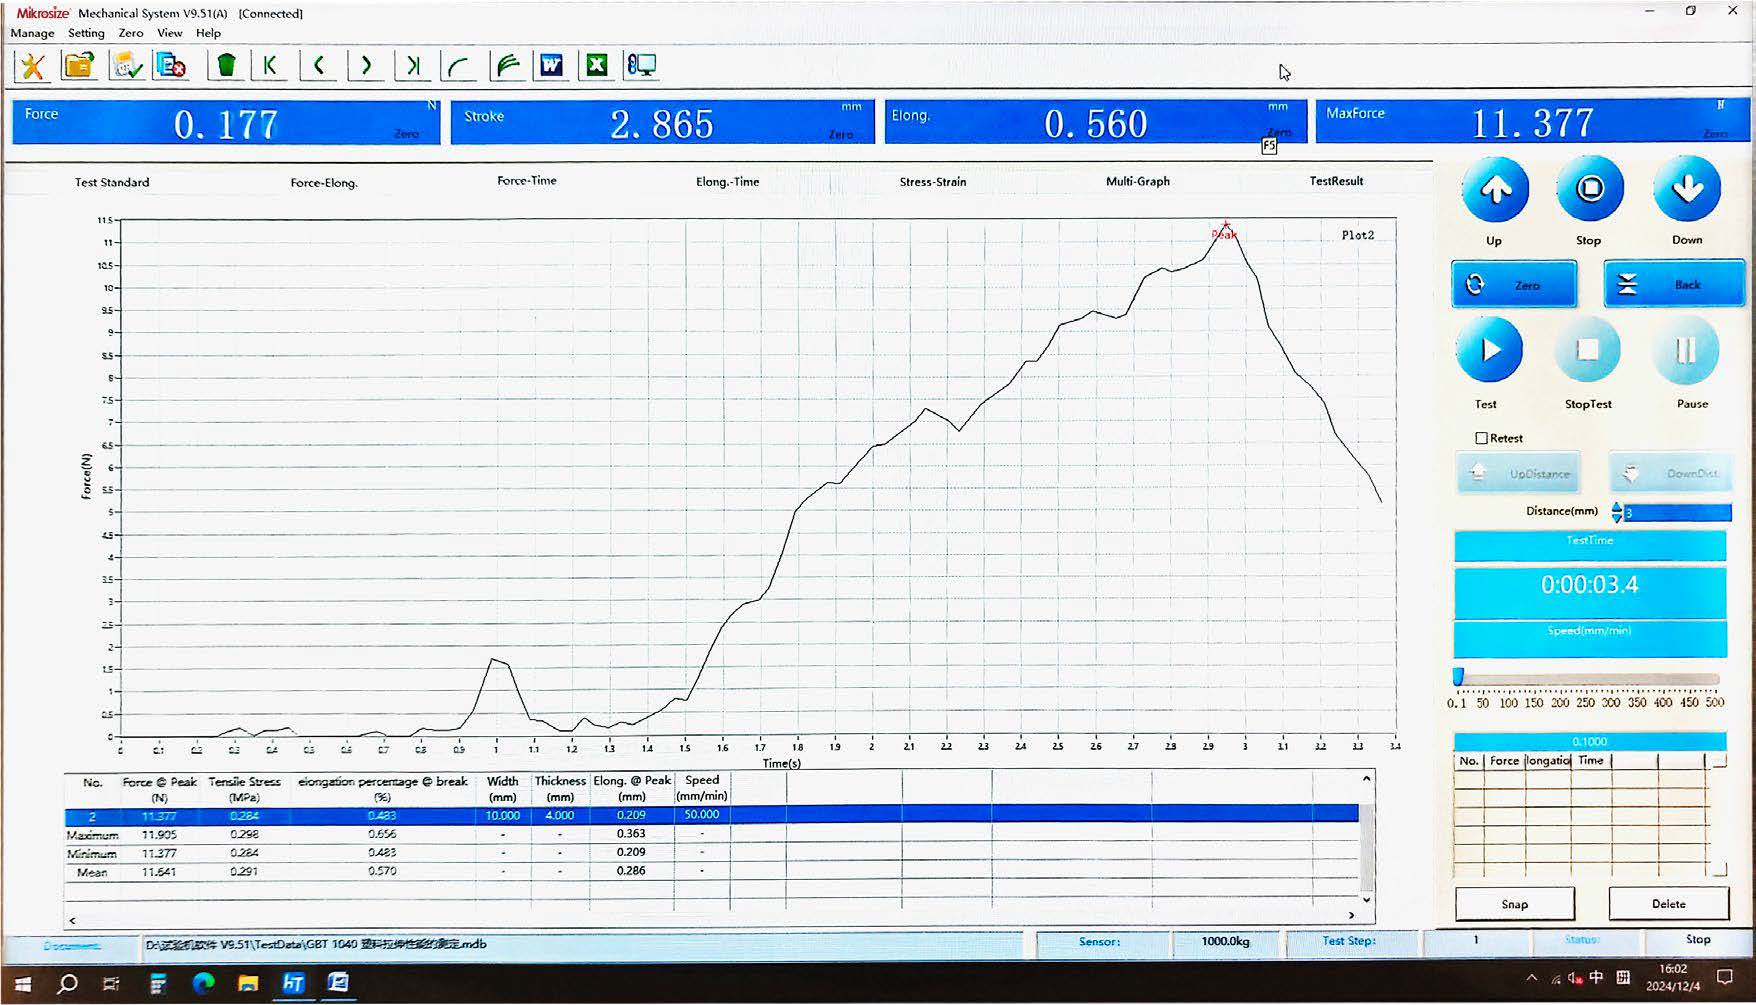Screen dimensions: 1756x1005
Task: Select the single-curve display icon
Action: tap(458, 64)
